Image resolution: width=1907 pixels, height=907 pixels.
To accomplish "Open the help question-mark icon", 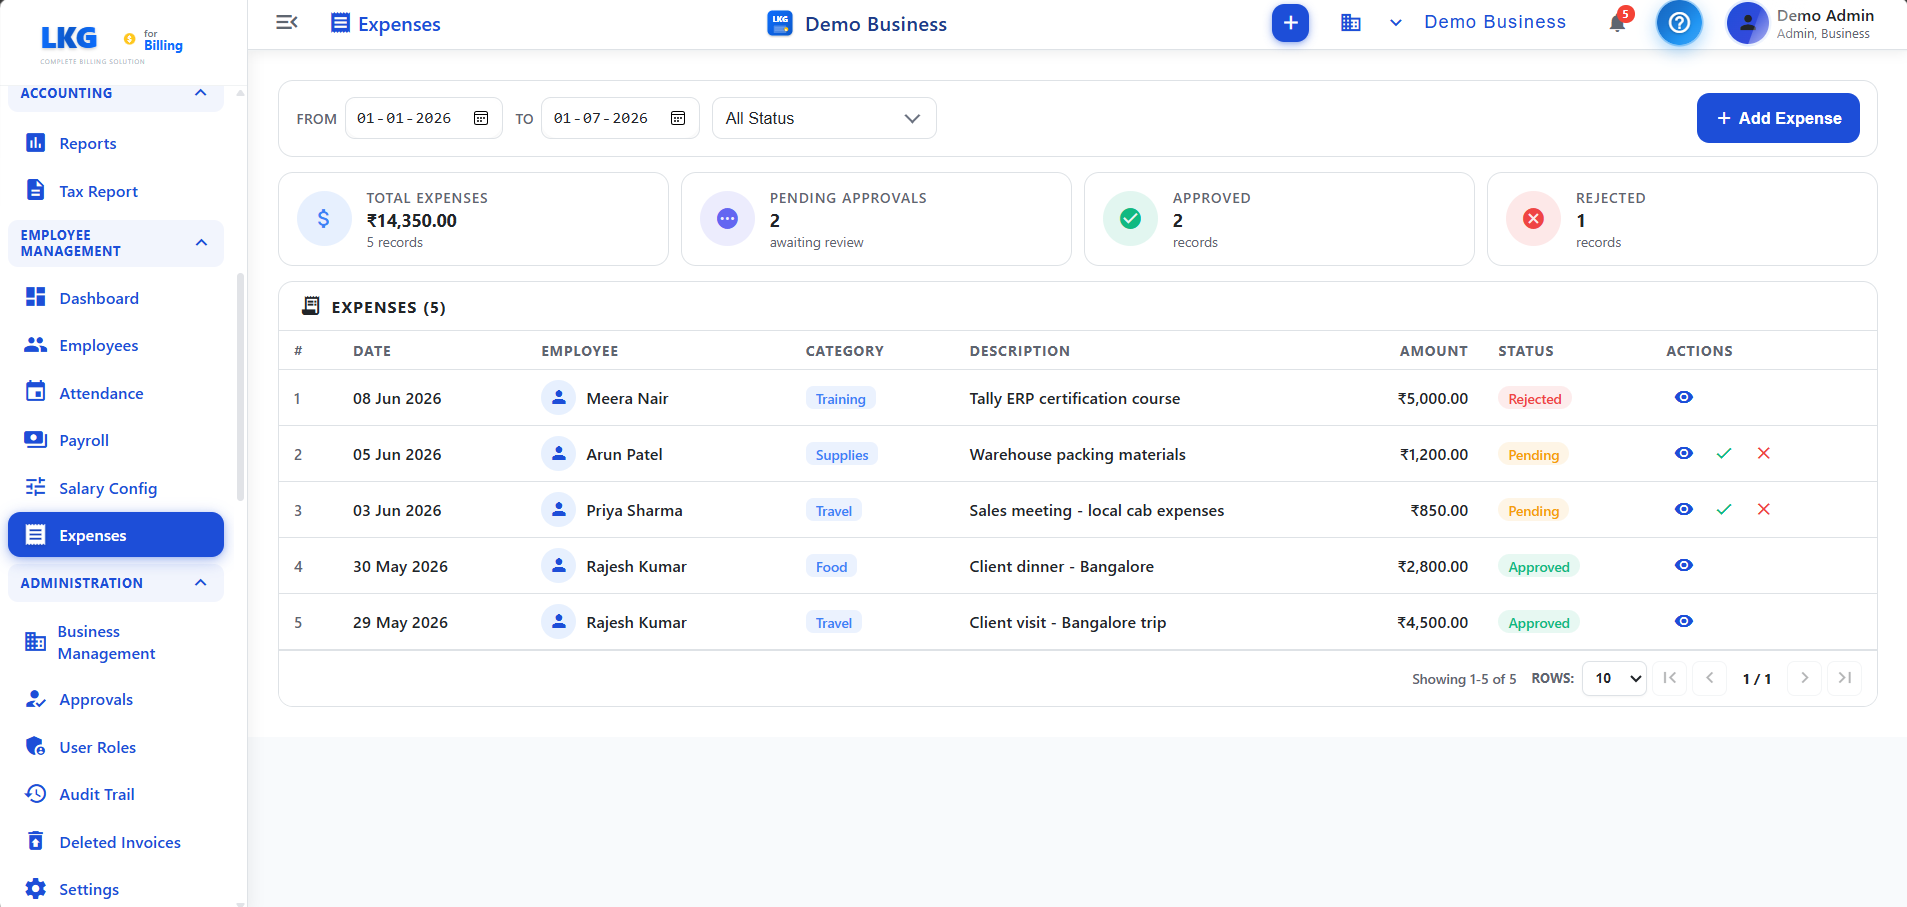I will point(1679,22).
